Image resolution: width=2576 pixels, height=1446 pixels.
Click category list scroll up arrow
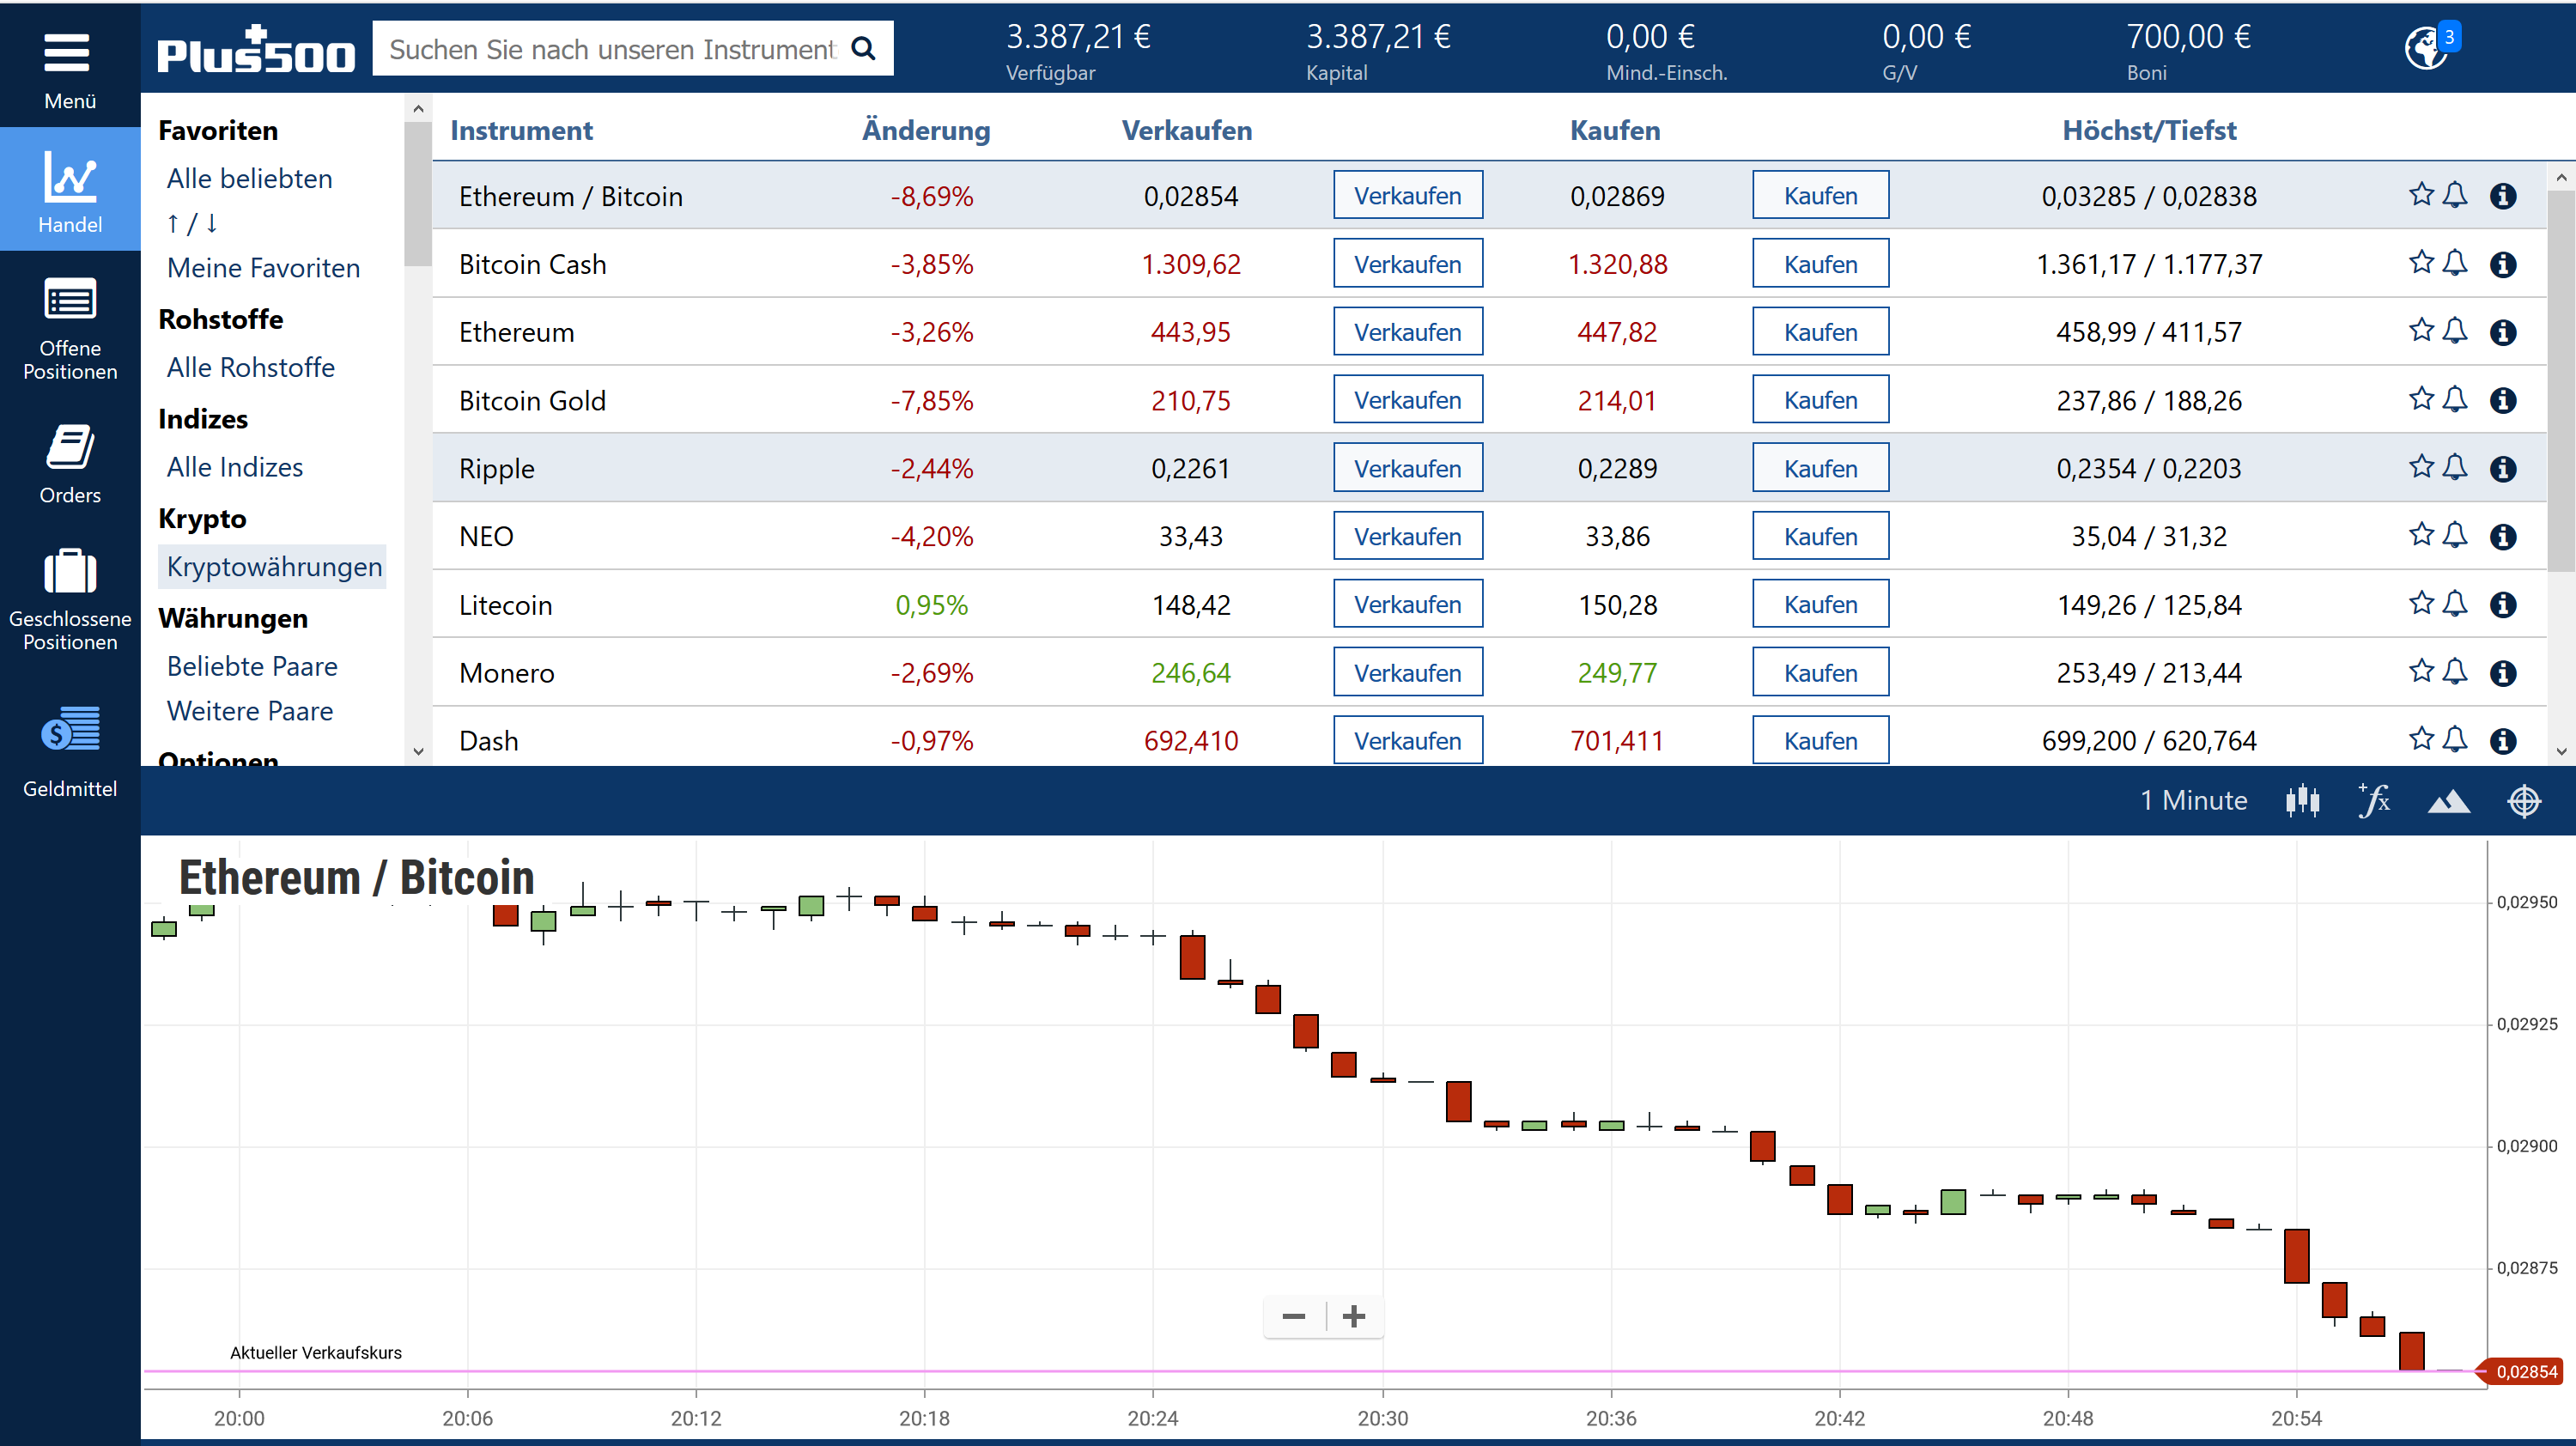(x=418, y=108)
